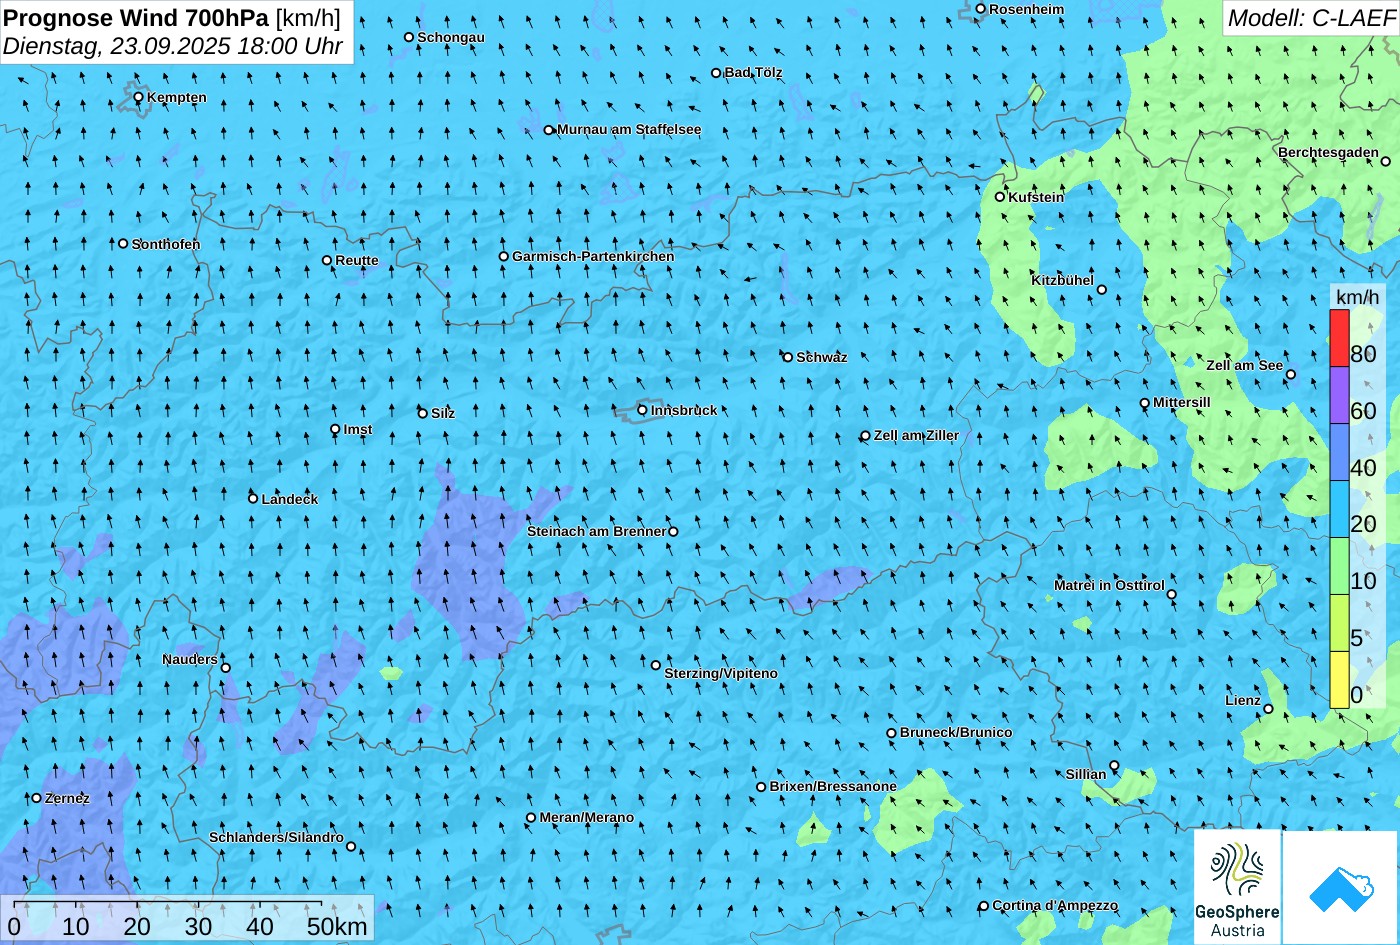Click the '10' value in the legend
This screenshot has height=945, width=1400.
(1363, 581)
